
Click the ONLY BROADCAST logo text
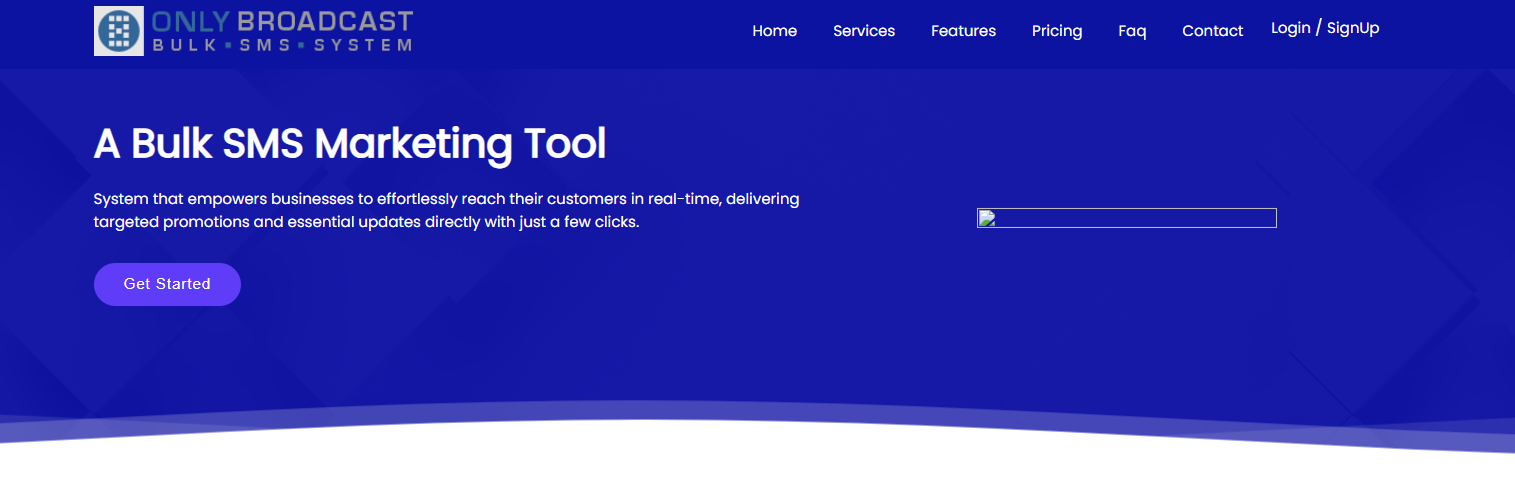click(282, 21)
